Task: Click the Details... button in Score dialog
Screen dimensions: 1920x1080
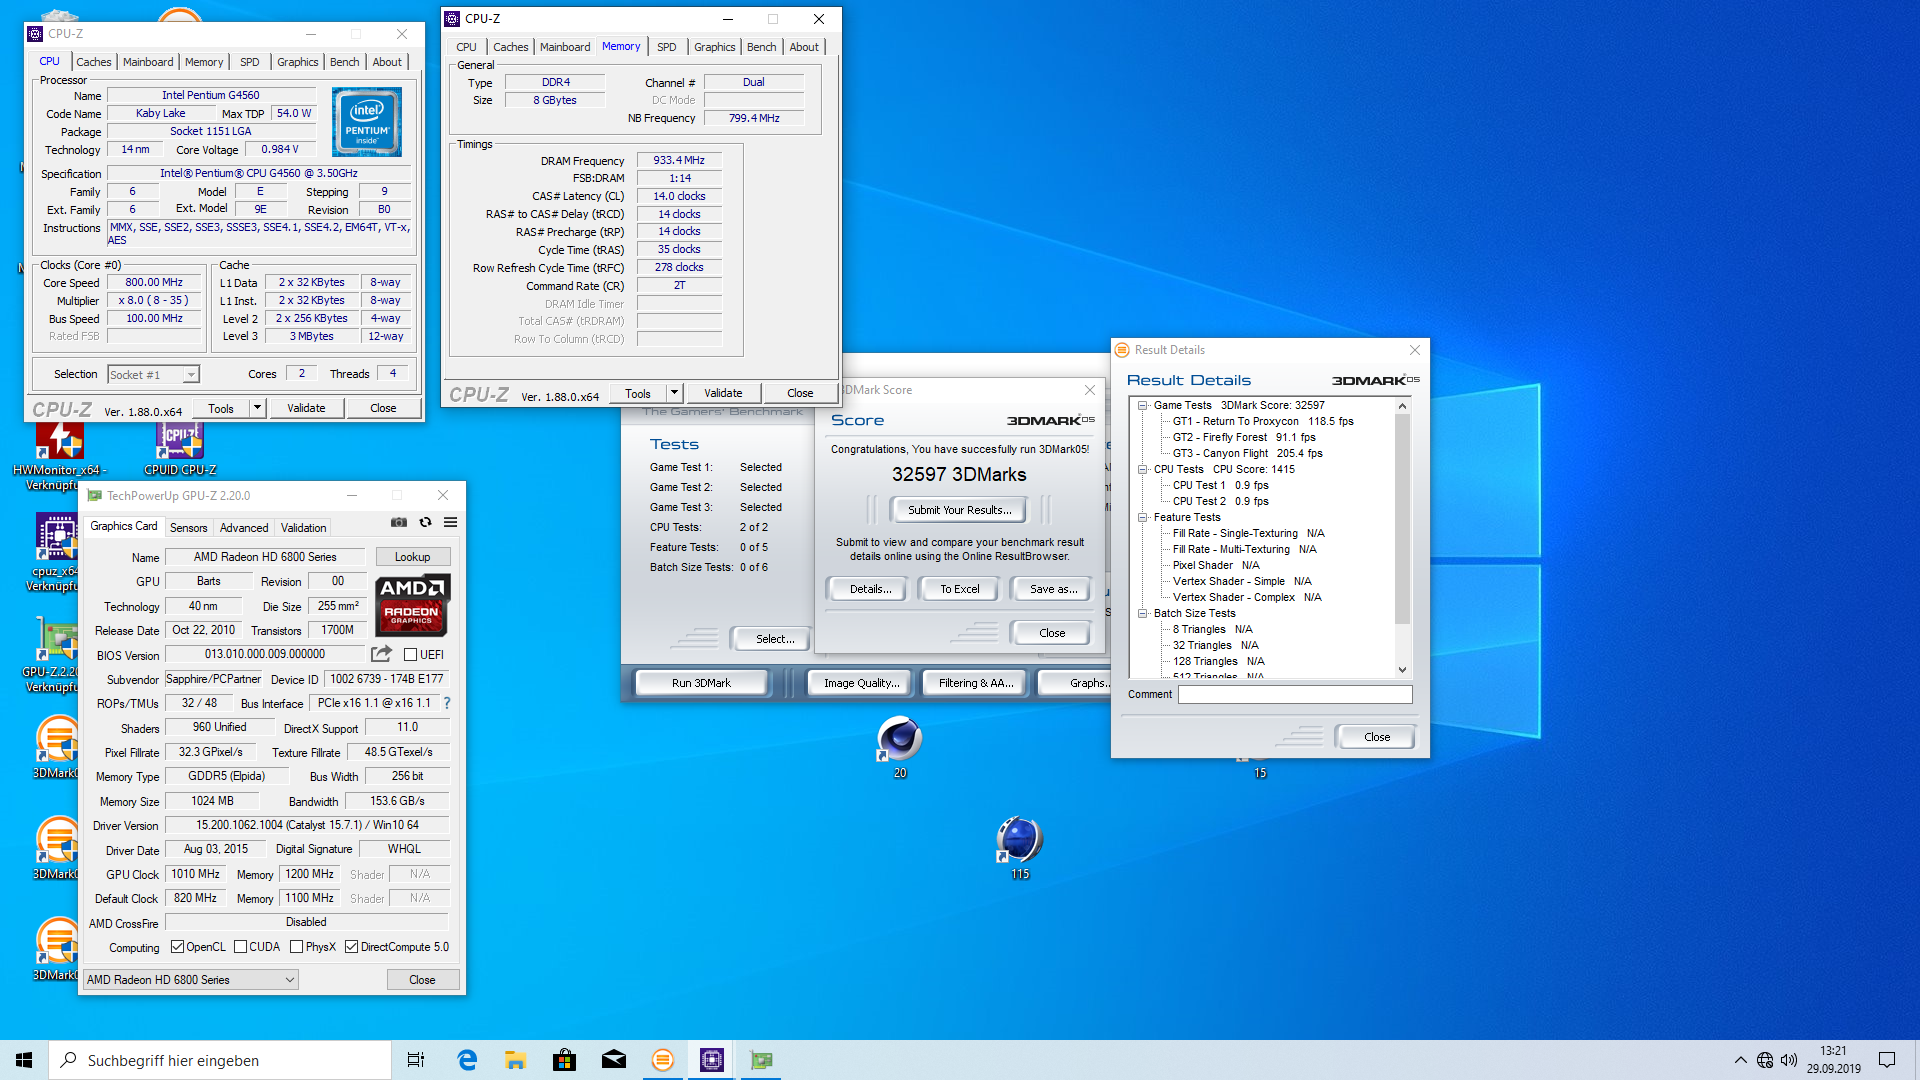Action: click(x=870, y=589)
